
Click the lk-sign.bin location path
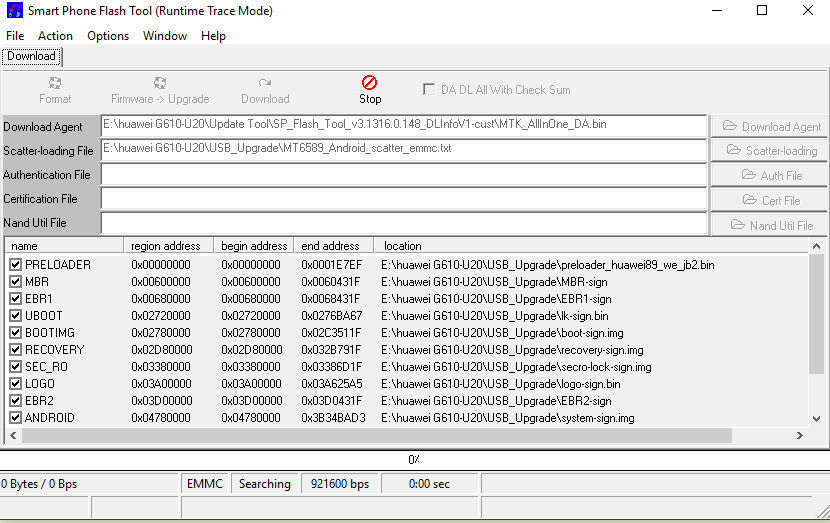pyautogui.click(x=494, y=315)
